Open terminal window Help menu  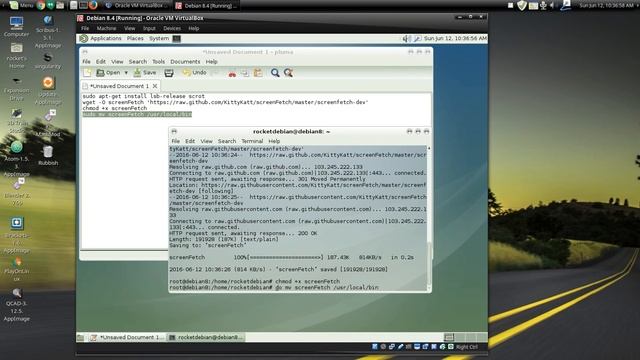click(x=274, y=141)
